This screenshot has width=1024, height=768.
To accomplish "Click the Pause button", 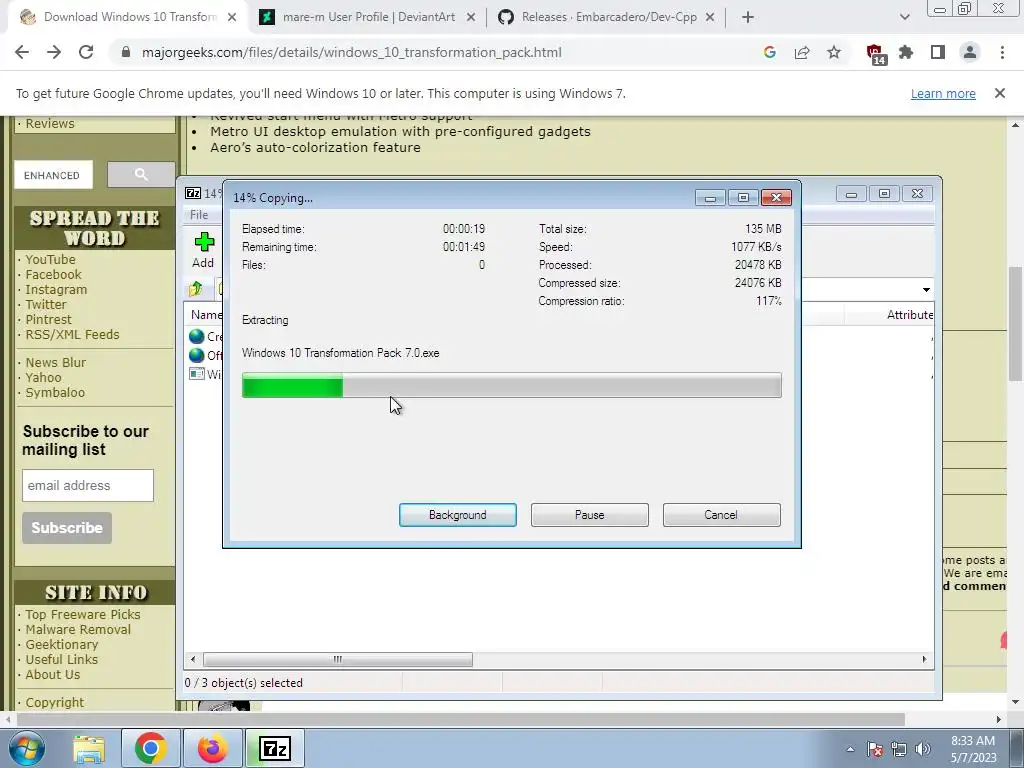I will [590, 515].
